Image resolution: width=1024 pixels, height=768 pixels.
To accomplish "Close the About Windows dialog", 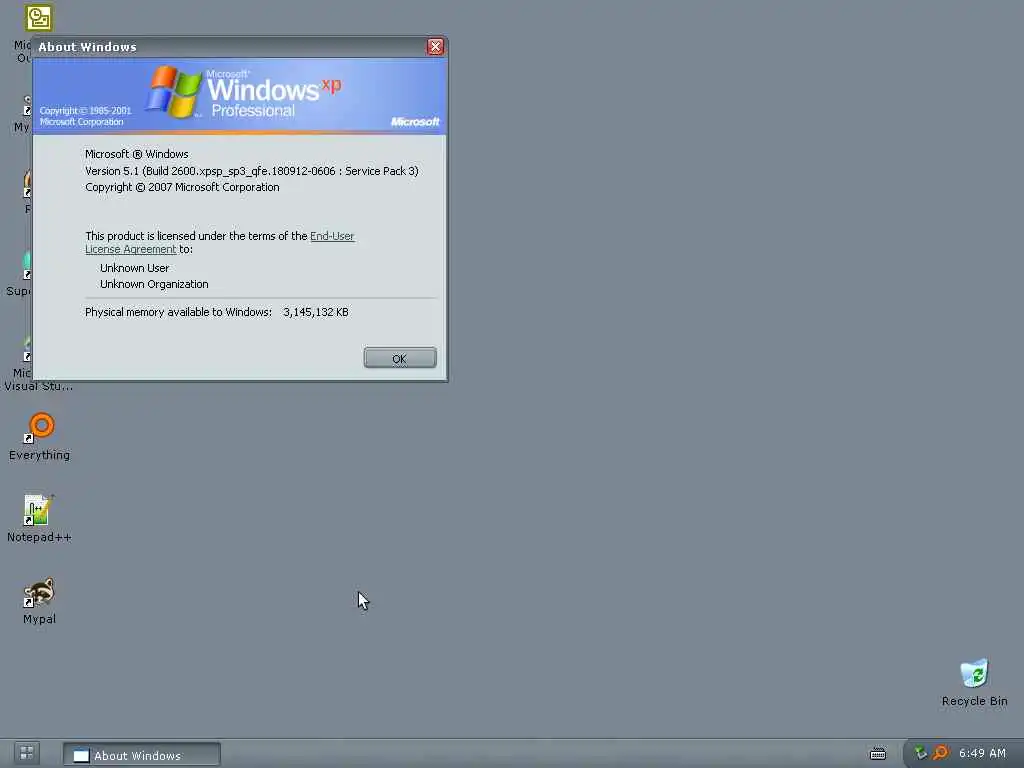I will (435, 46).
